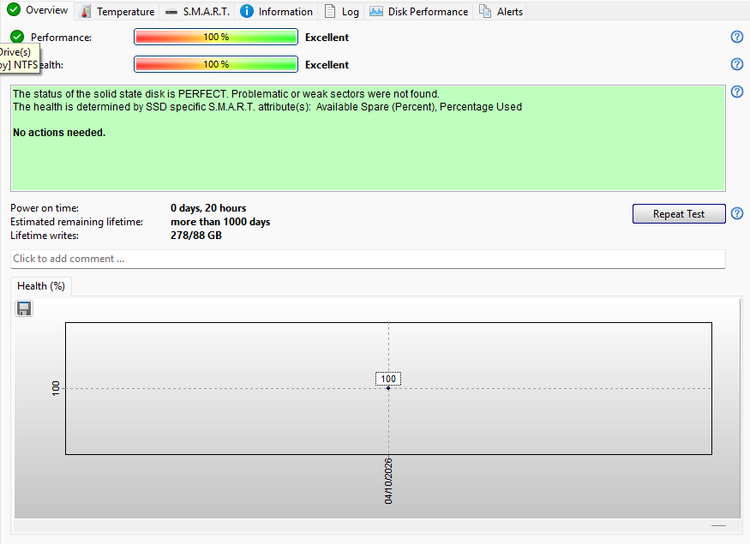Click the green check icon beside Performance
The height and width of the screenshot is (544, 750).
17,37
